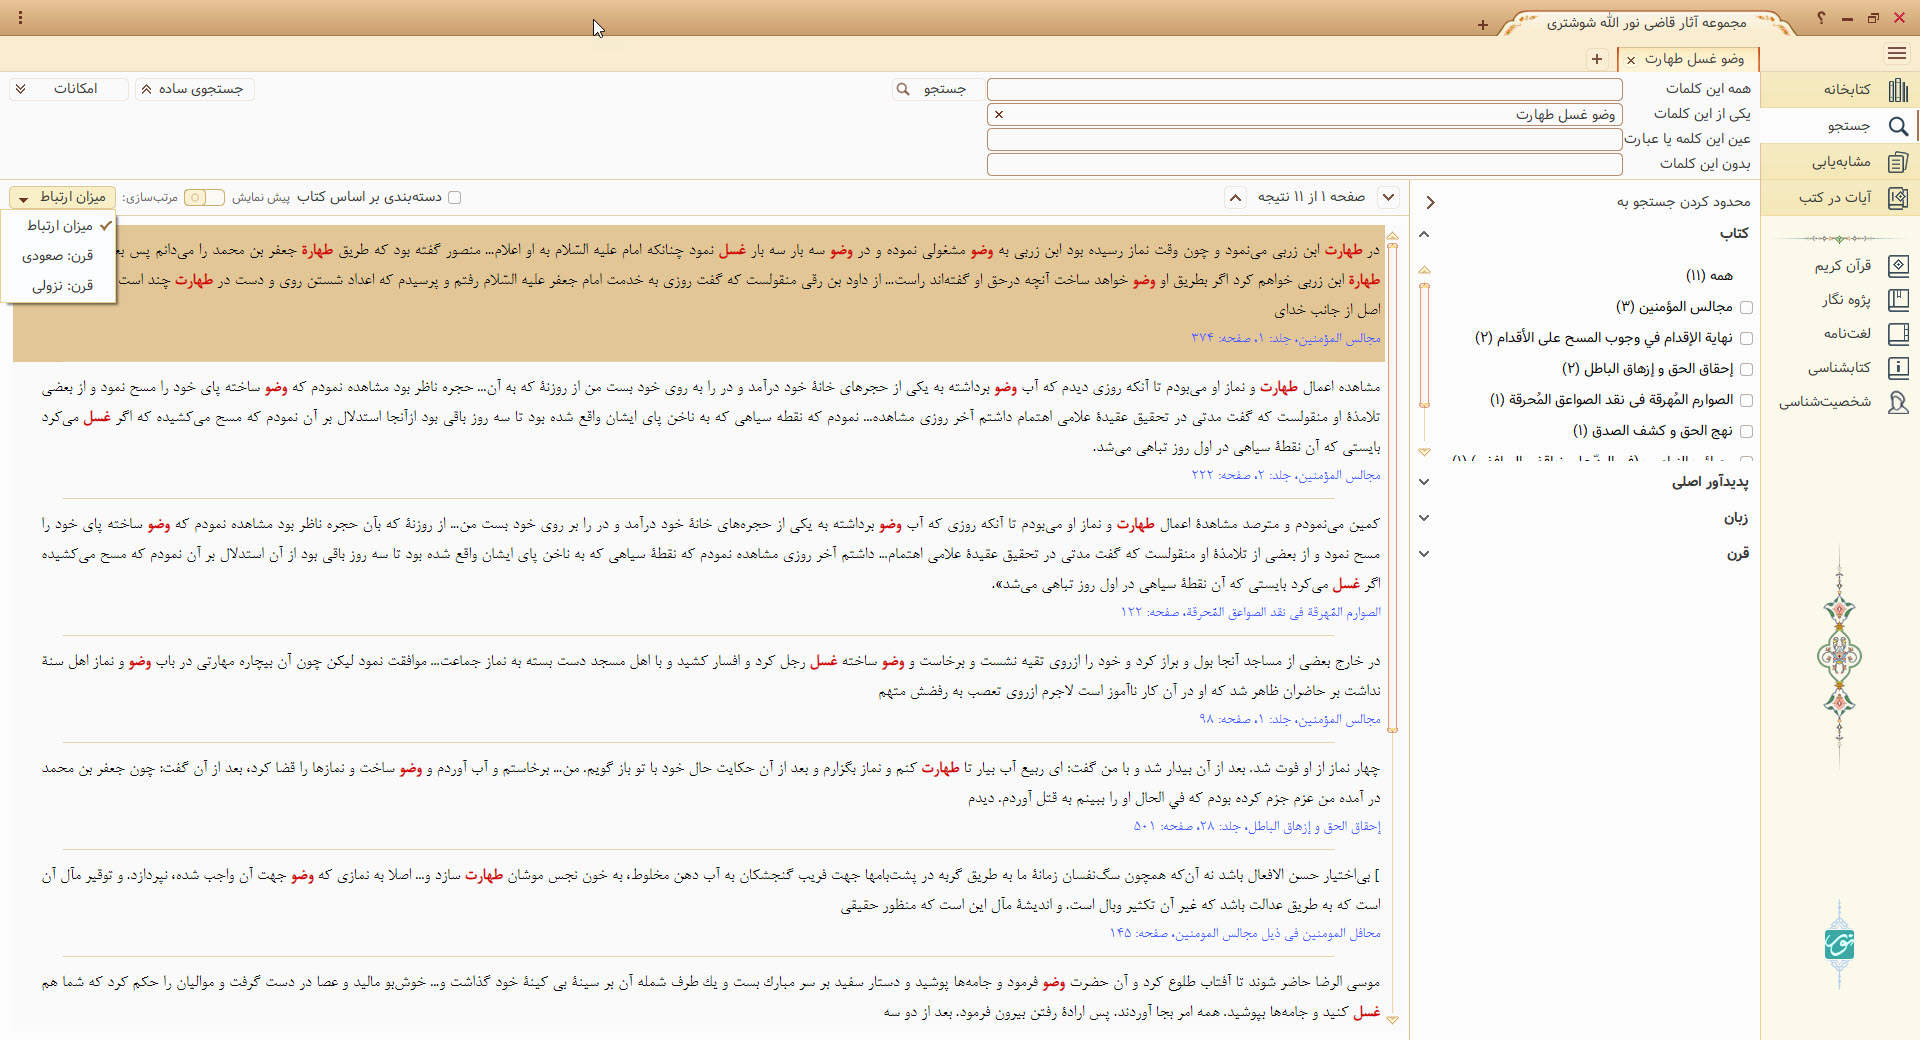
Task: Open source link إحقاق الحق صفحه ۵۰۱
Action: pyautogui.click(x=1257, y=826)
